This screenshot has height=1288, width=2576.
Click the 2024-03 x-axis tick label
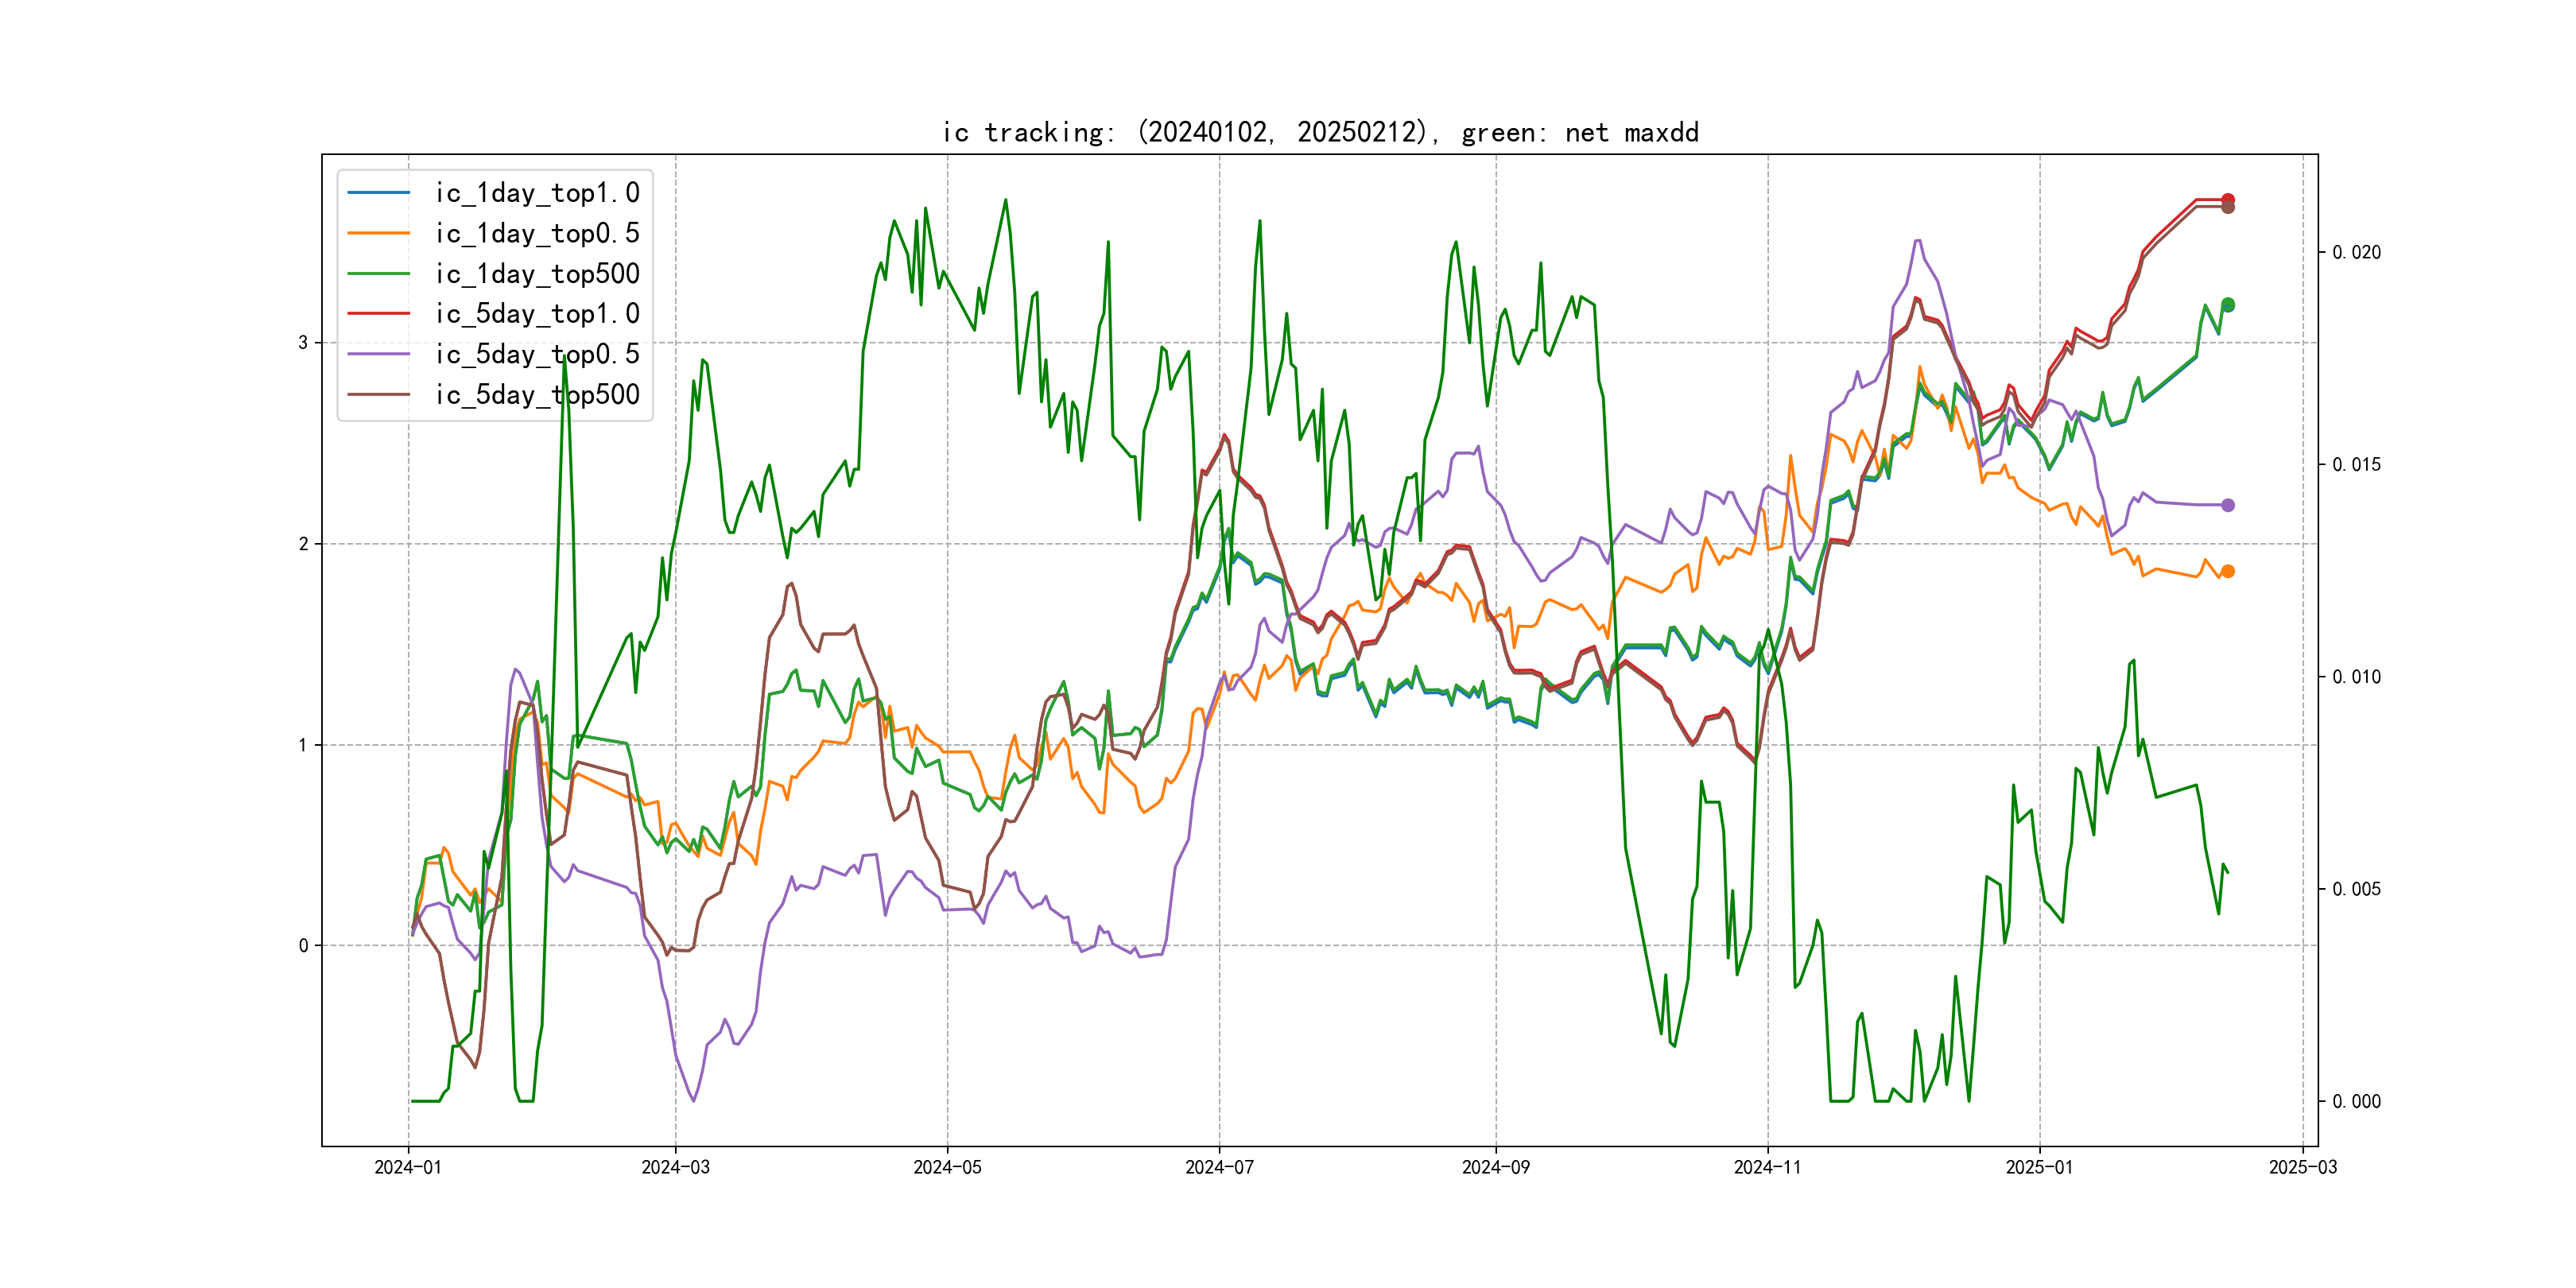(675, 1167)
